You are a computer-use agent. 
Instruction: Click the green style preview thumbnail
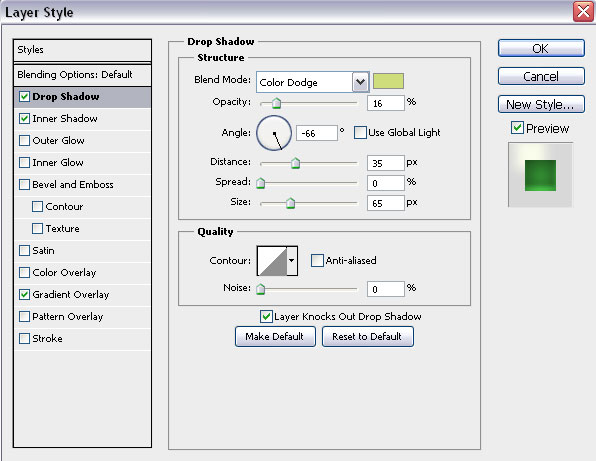coord(540,175)
